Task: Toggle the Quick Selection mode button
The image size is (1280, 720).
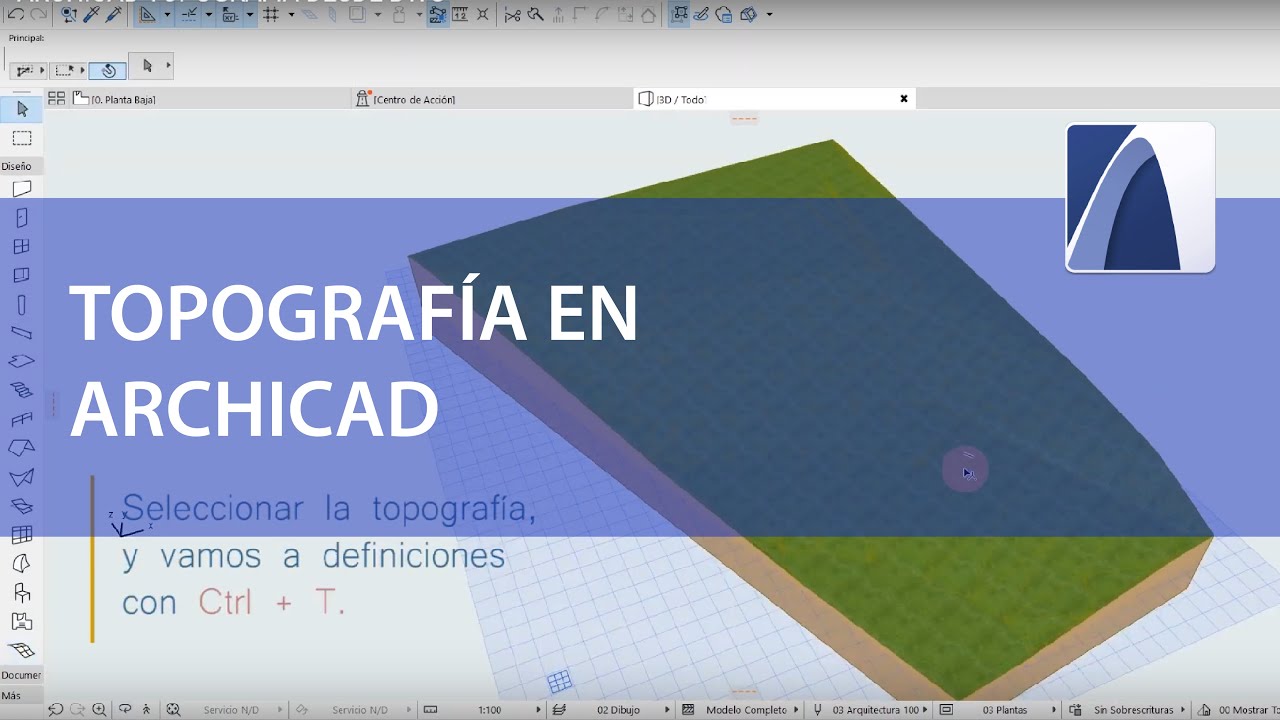Action: click(x=108, y=70)
